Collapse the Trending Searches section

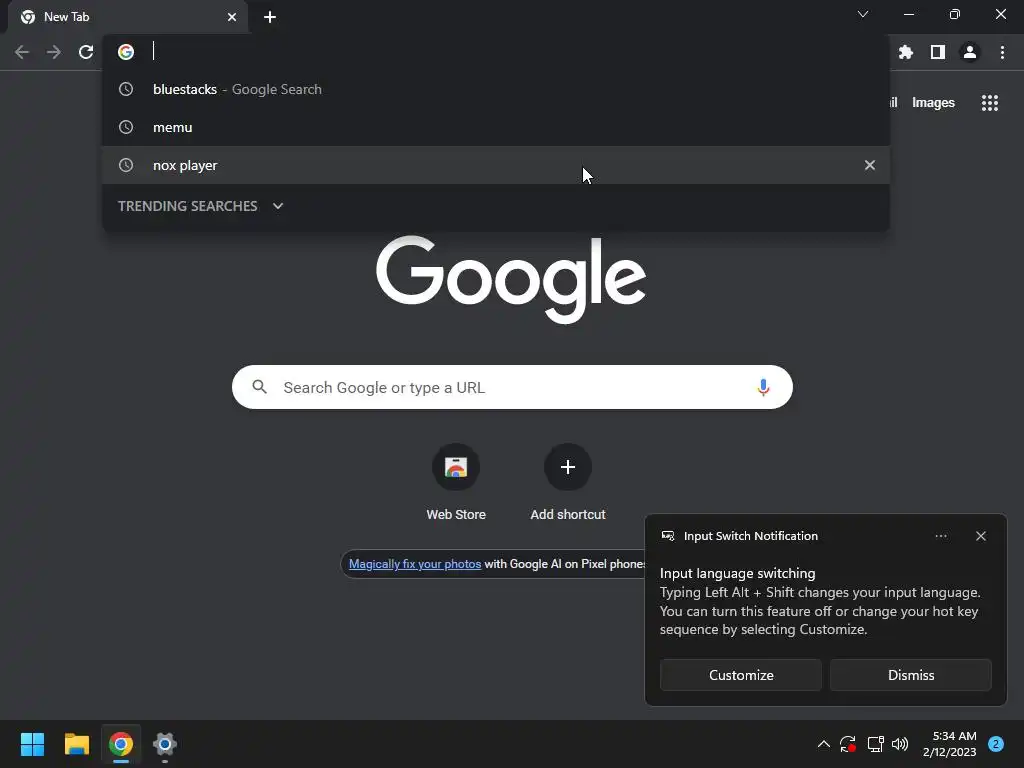pos(278,206)
